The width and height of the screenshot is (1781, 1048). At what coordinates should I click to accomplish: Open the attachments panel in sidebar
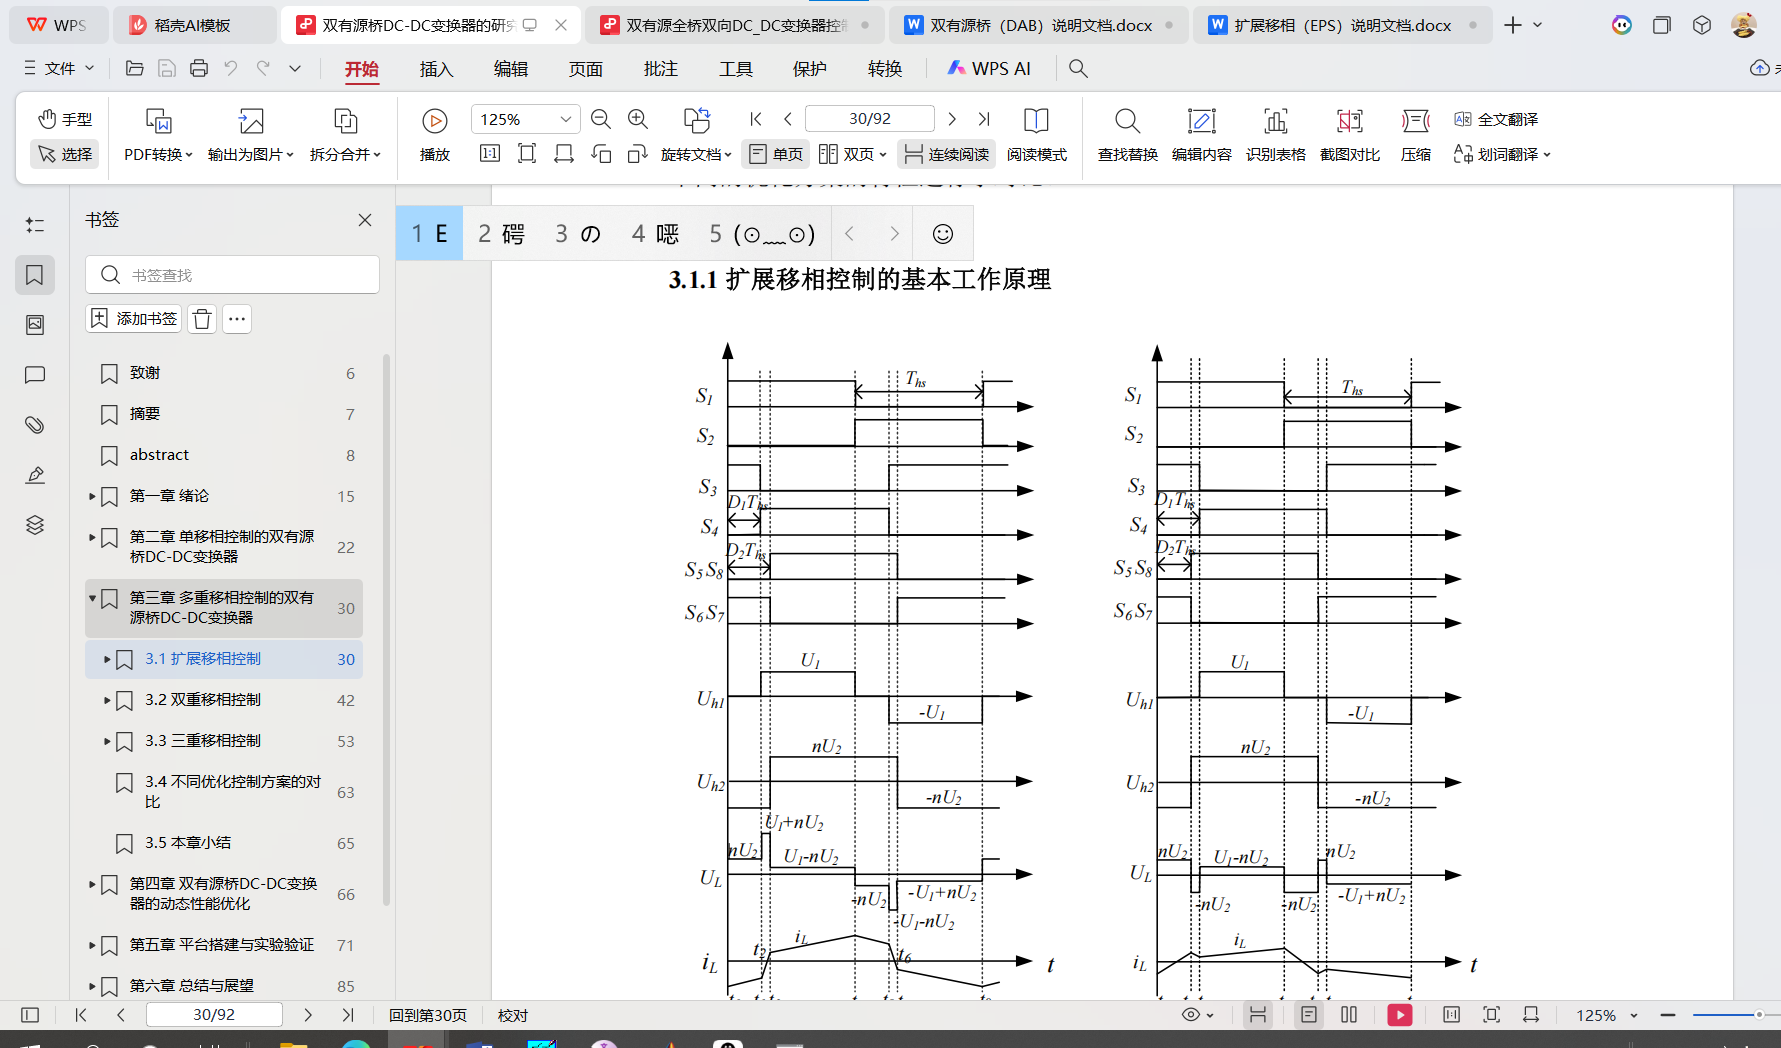(x=35, y=425)
